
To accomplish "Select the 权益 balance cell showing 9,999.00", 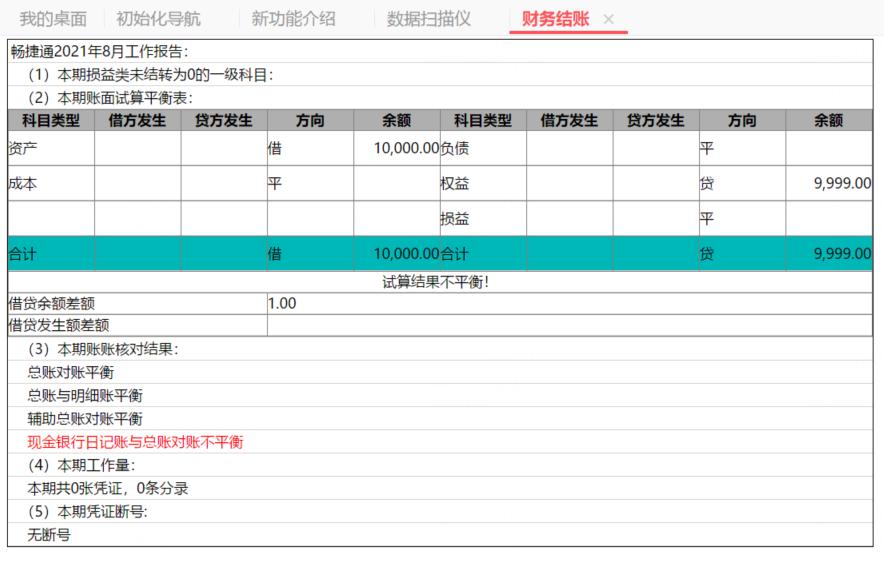I will (x=829, y=183).
